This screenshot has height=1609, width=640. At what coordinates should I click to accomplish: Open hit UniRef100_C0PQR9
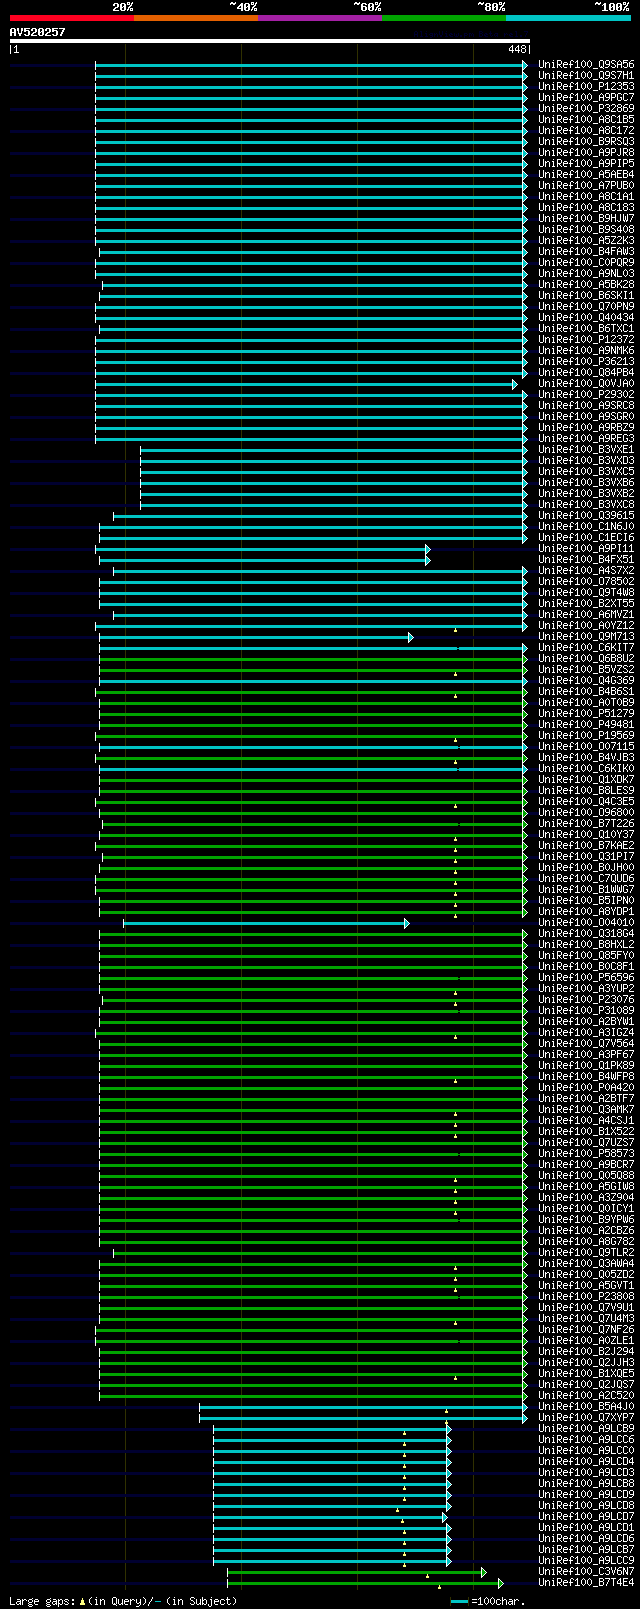tap(586, 262)
